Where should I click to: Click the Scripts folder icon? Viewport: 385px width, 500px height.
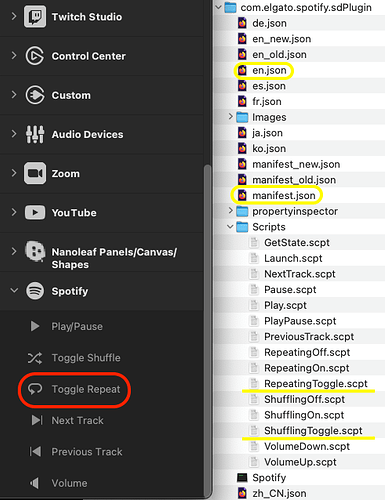coord(242,227)
